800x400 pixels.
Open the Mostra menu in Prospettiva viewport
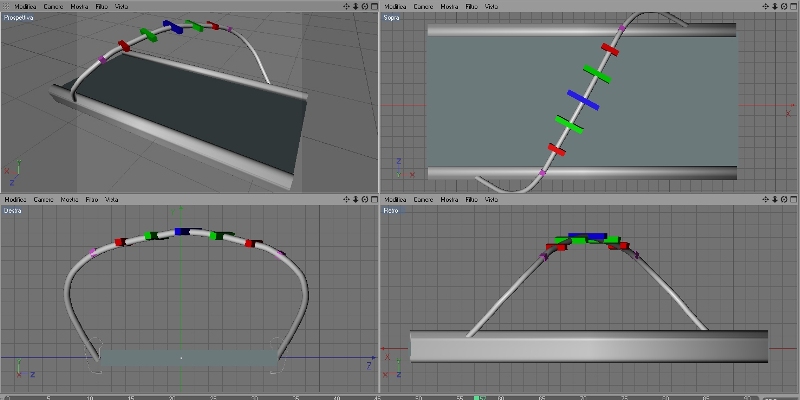point(79,6)
